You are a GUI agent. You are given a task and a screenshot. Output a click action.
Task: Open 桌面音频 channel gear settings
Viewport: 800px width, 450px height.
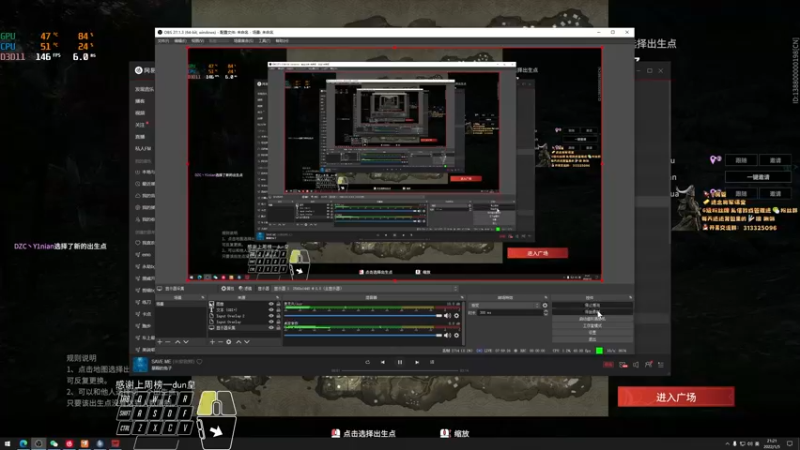tap(456, 335)
